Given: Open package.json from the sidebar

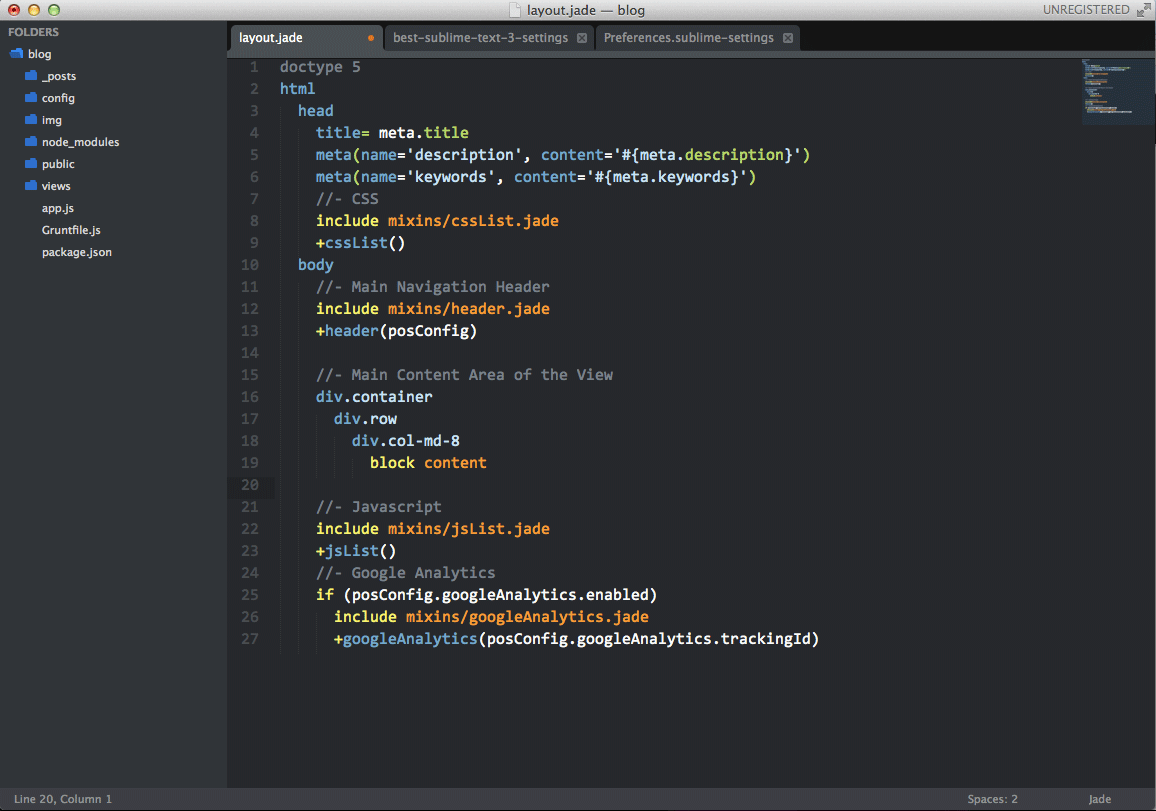Looking at the screenshot, I should [x=77, y=252].
